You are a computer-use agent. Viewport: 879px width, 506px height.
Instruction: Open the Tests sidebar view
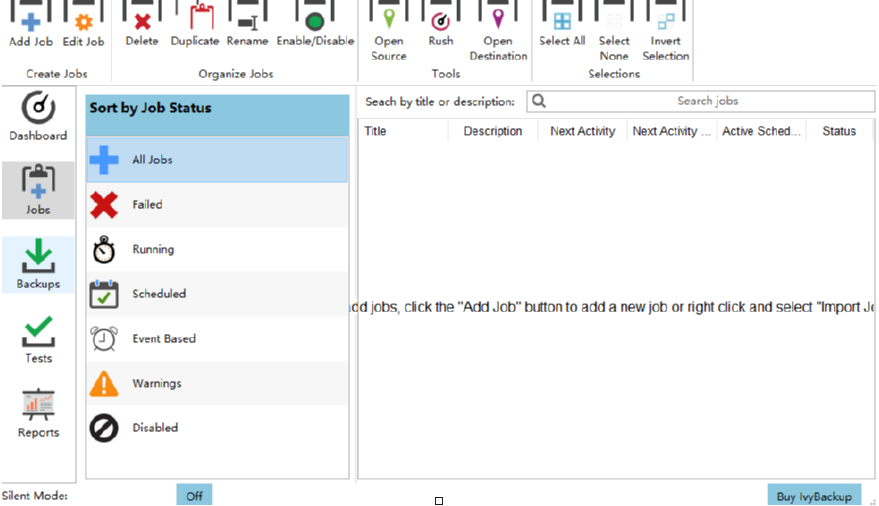[38, 338]
